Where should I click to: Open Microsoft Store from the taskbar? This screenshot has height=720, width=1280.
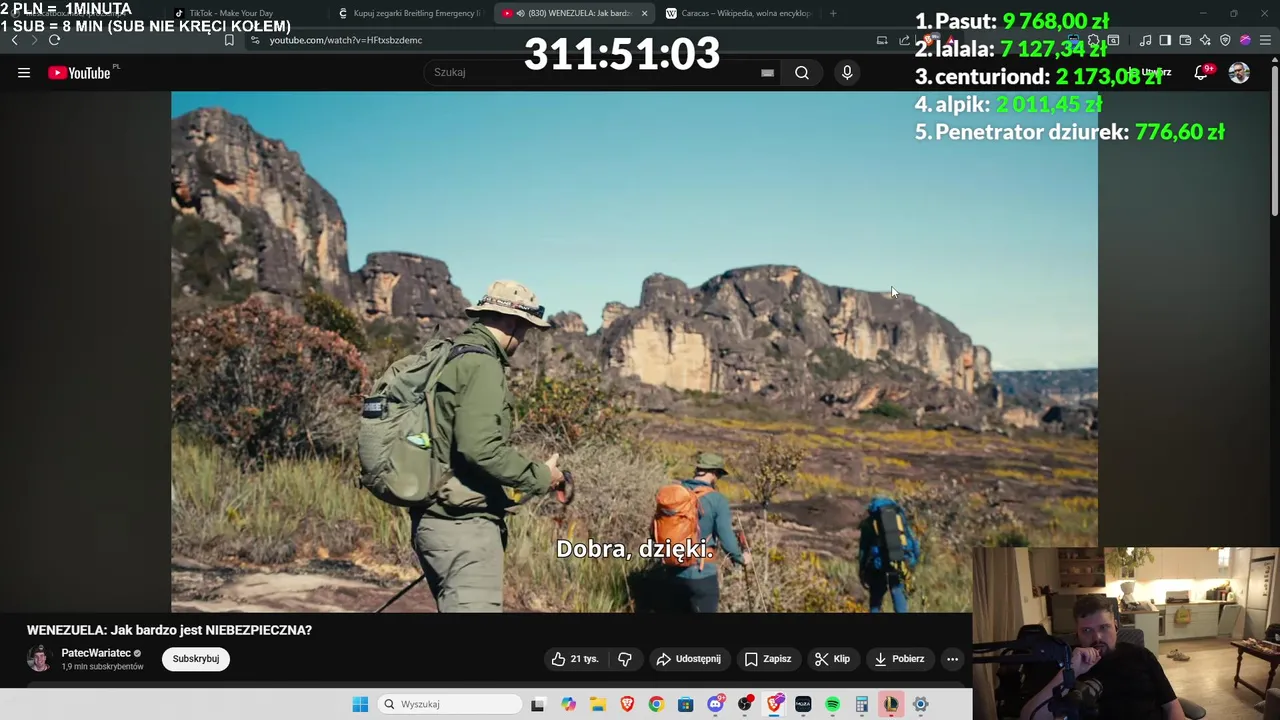(685, 704)
